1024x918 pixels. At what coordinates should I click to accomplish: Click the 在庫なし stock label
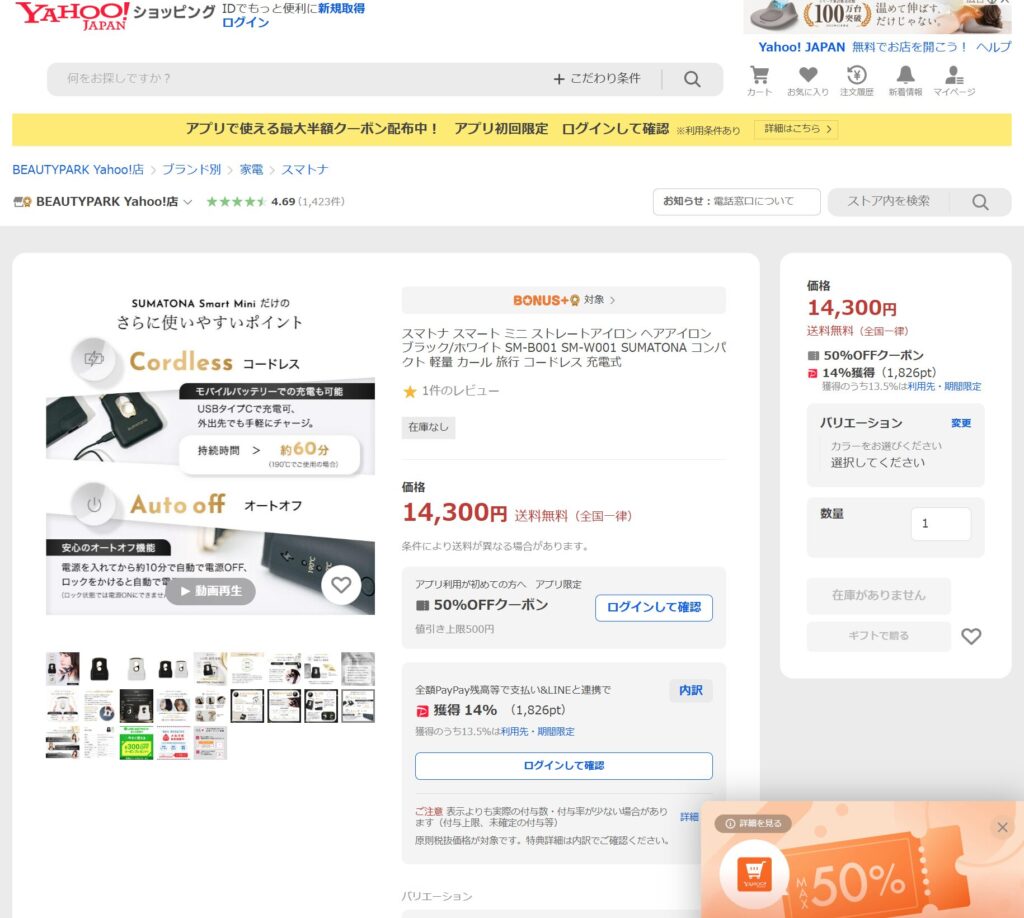428,427
